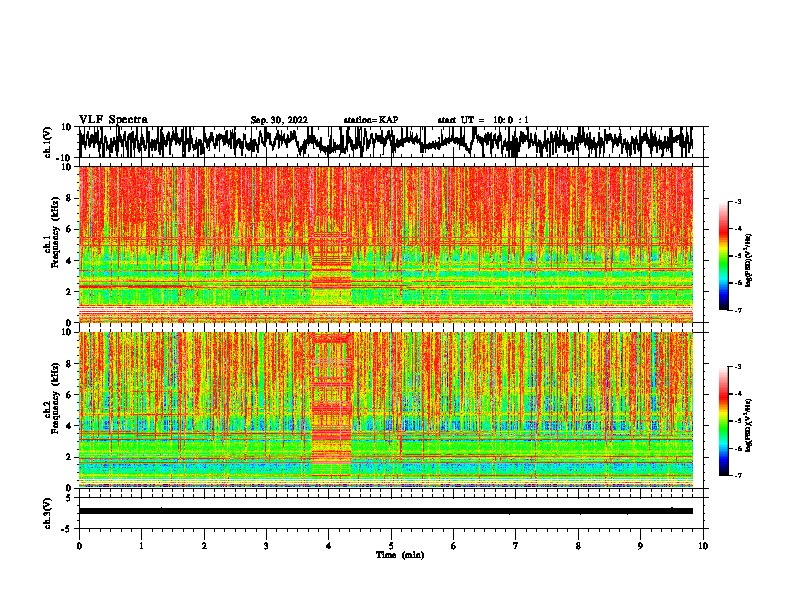Click tick label "5" on the Time axis
Viewport: 792px width, 612px height.
[391, 546]
